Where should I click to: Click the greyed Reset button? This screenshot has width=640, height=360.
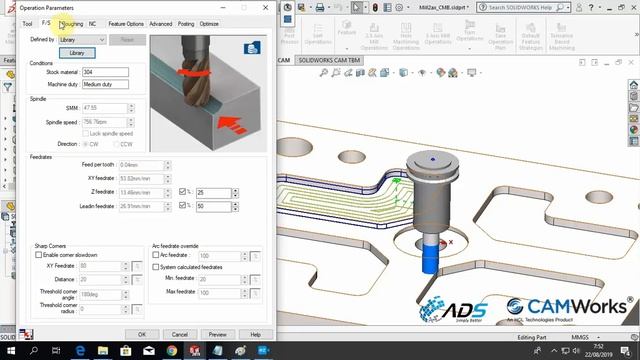point(127,40)
